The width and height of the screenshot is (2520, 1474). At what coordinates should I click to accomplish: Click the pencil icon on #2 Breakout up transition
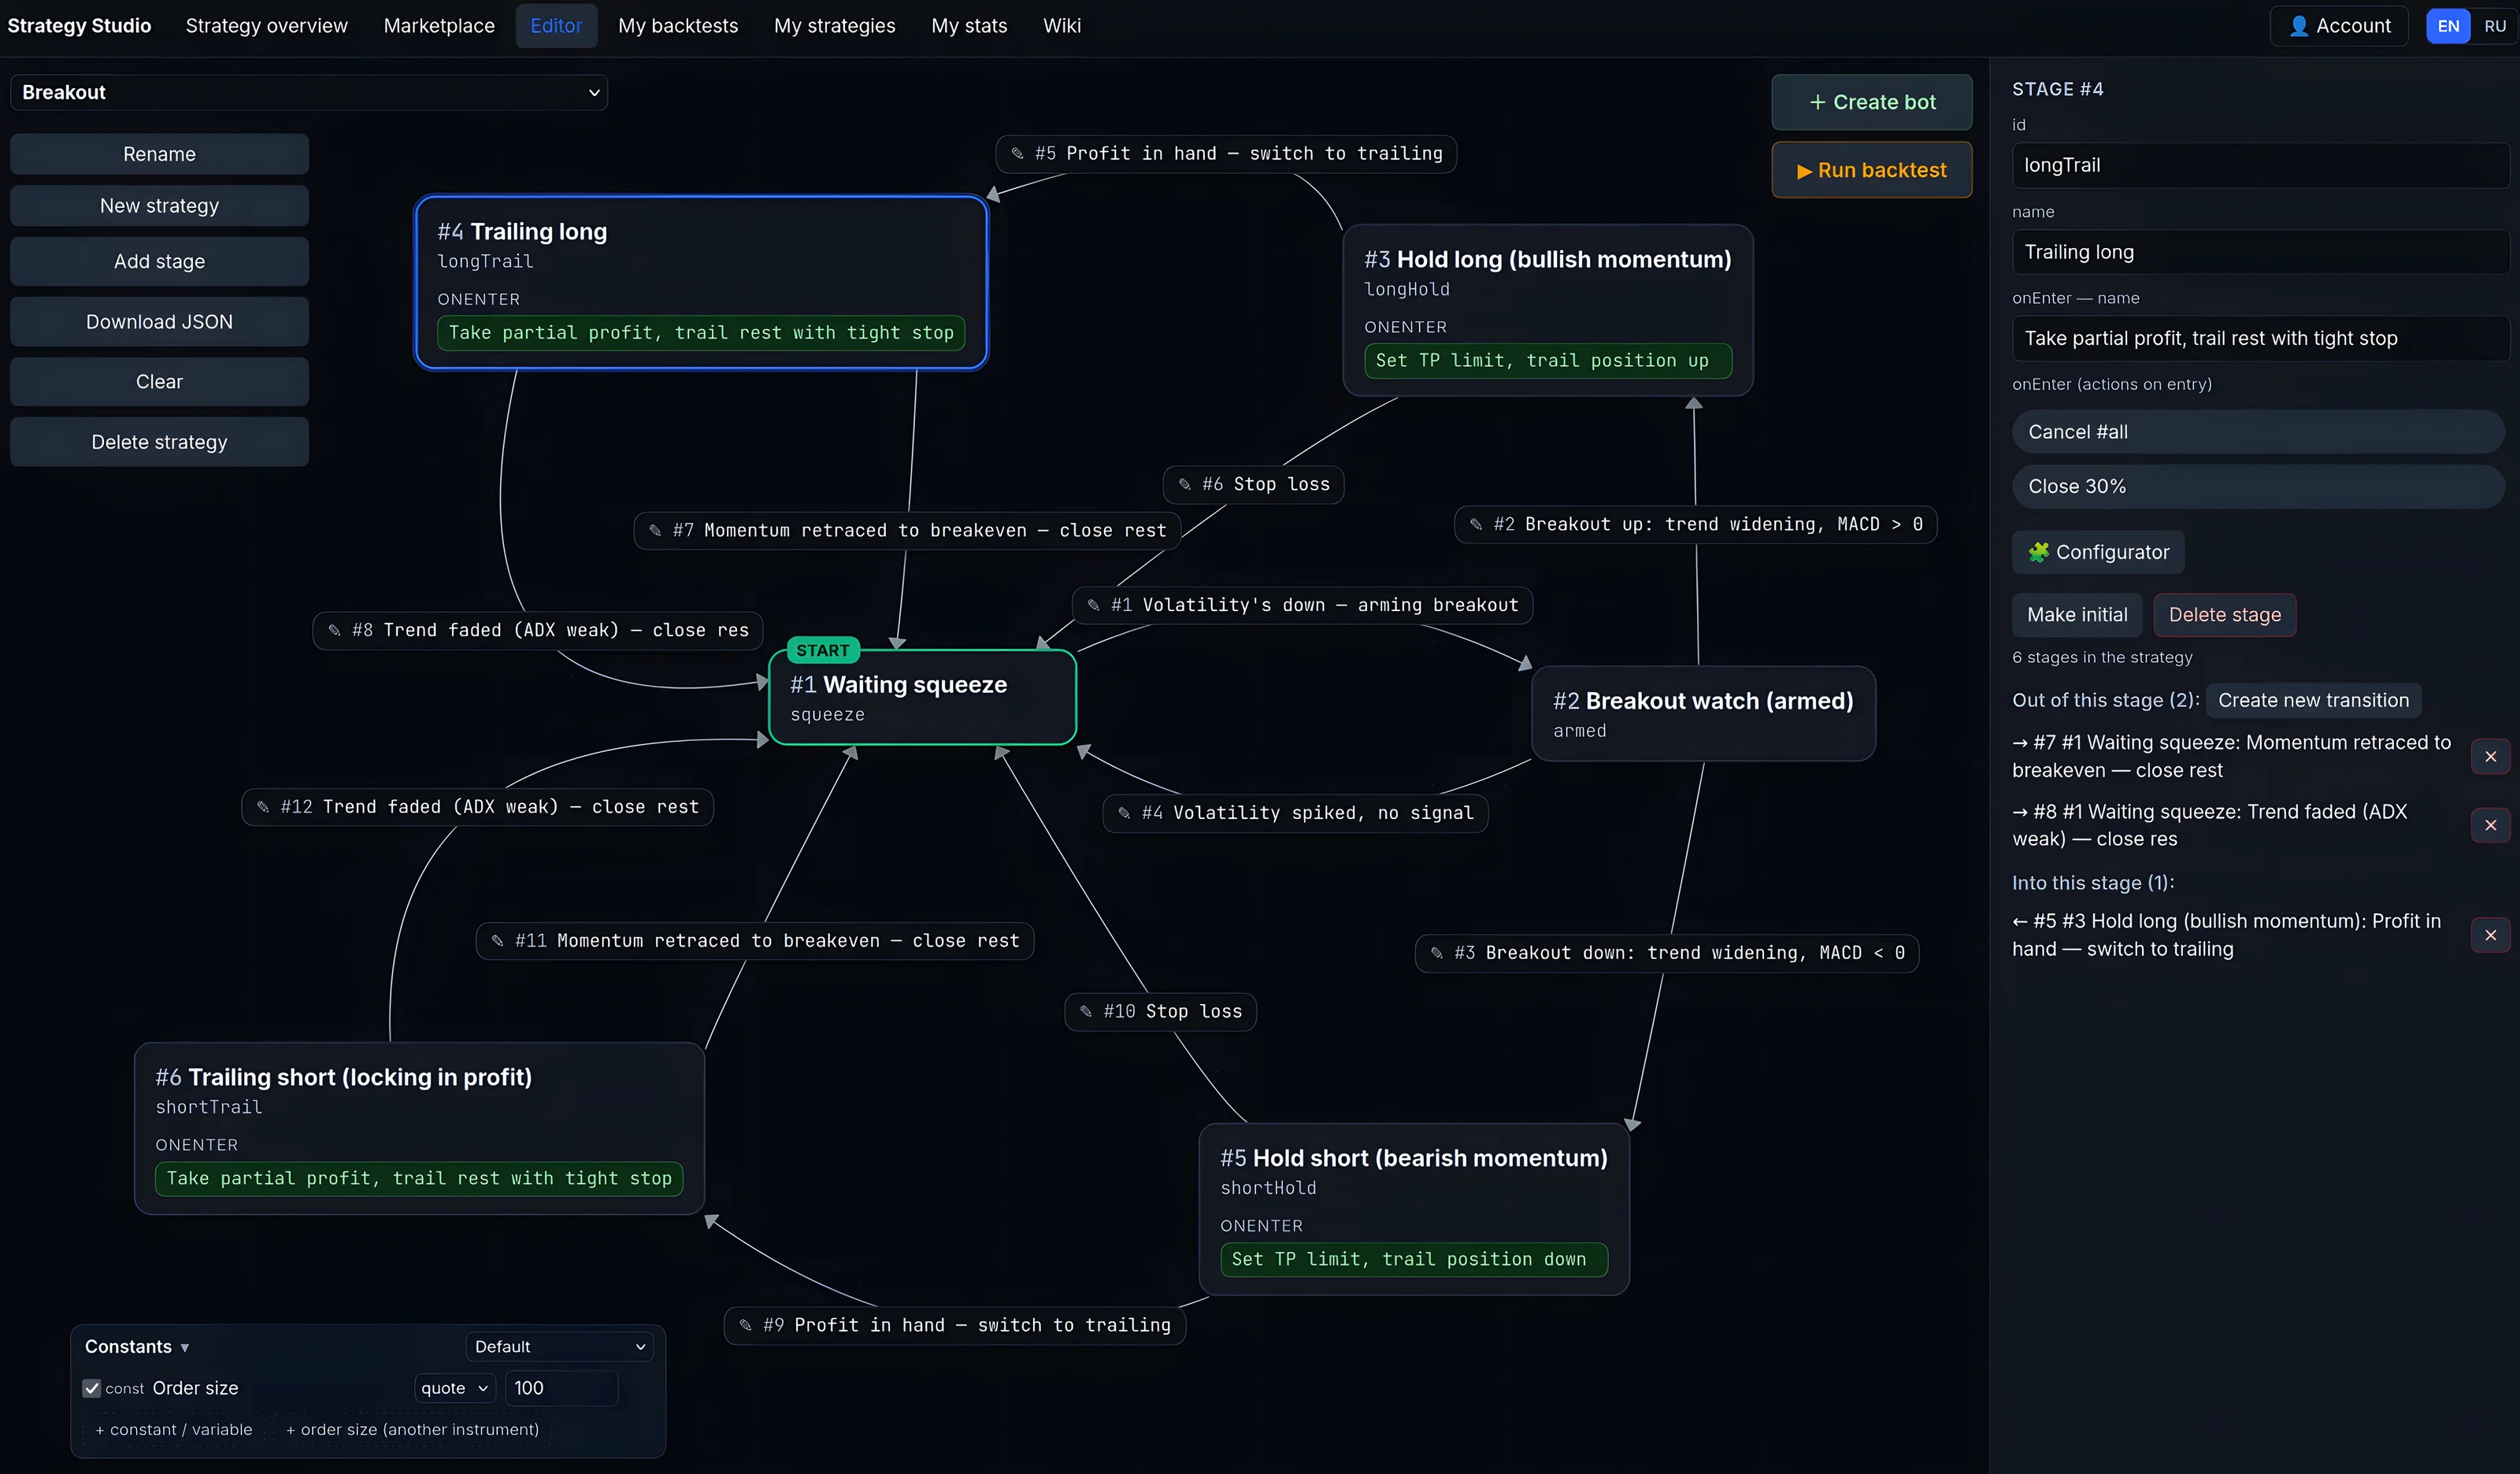(1475, 524)
